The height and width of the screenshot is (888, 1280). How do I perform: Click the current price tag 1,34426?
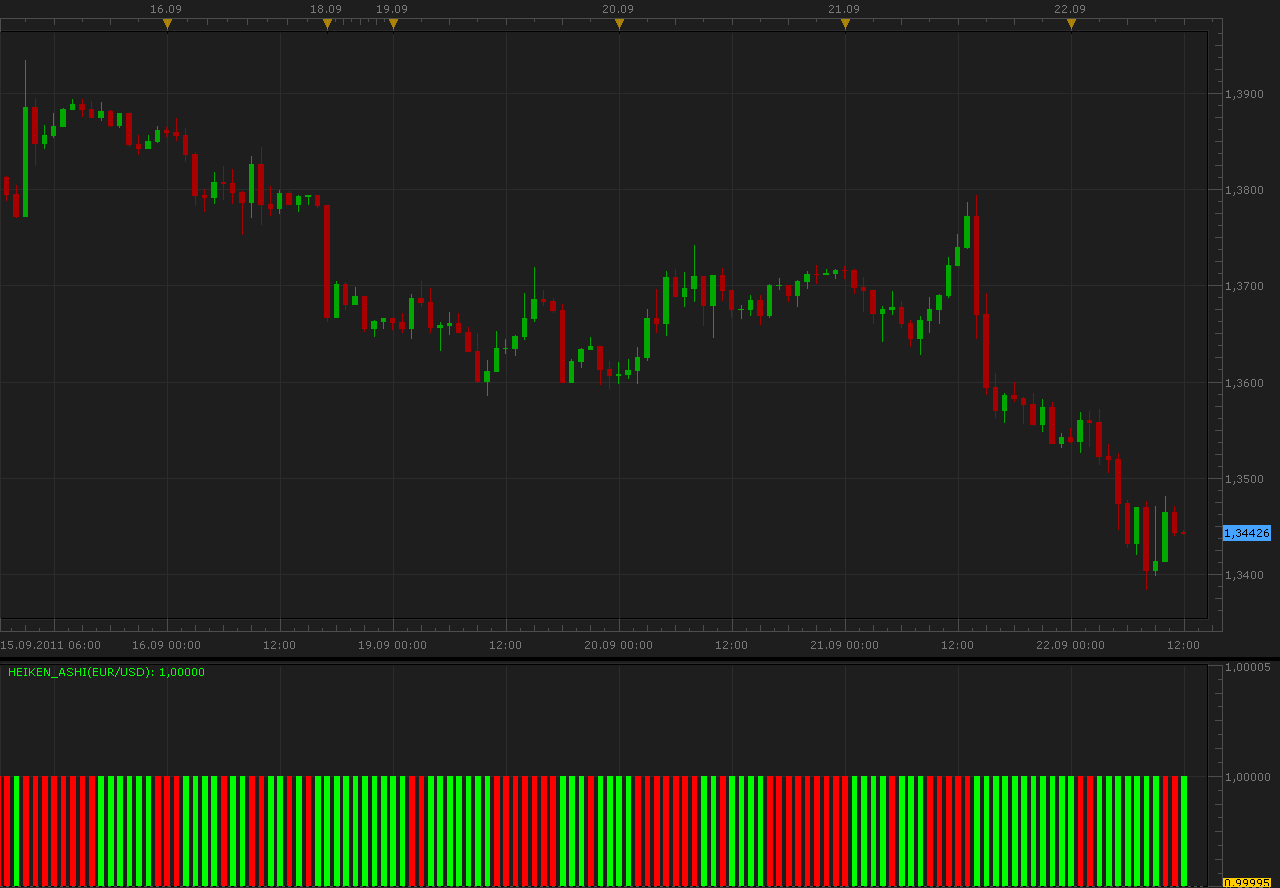pos(1246,533)
